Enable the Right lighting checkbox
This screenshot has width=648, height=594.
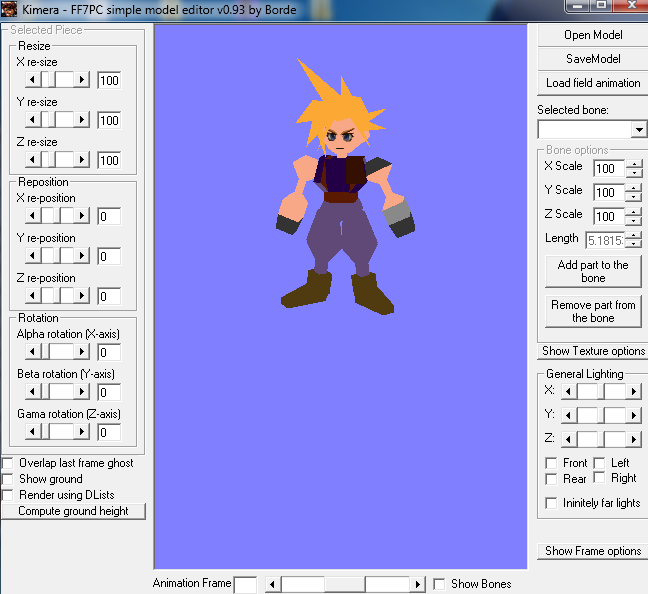pyautogui.click(x=599, y=477)
